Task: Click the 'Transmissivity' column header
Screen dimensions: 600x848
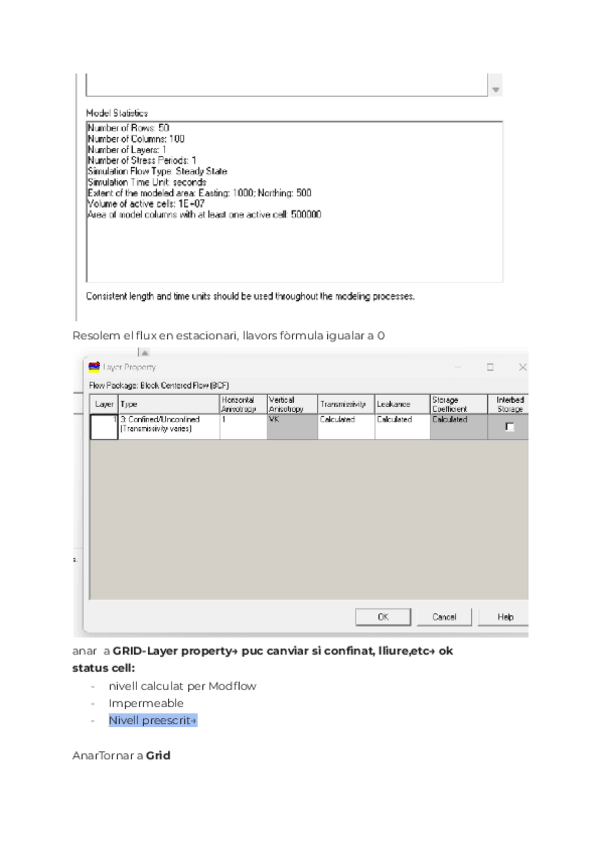Action: 346,405
